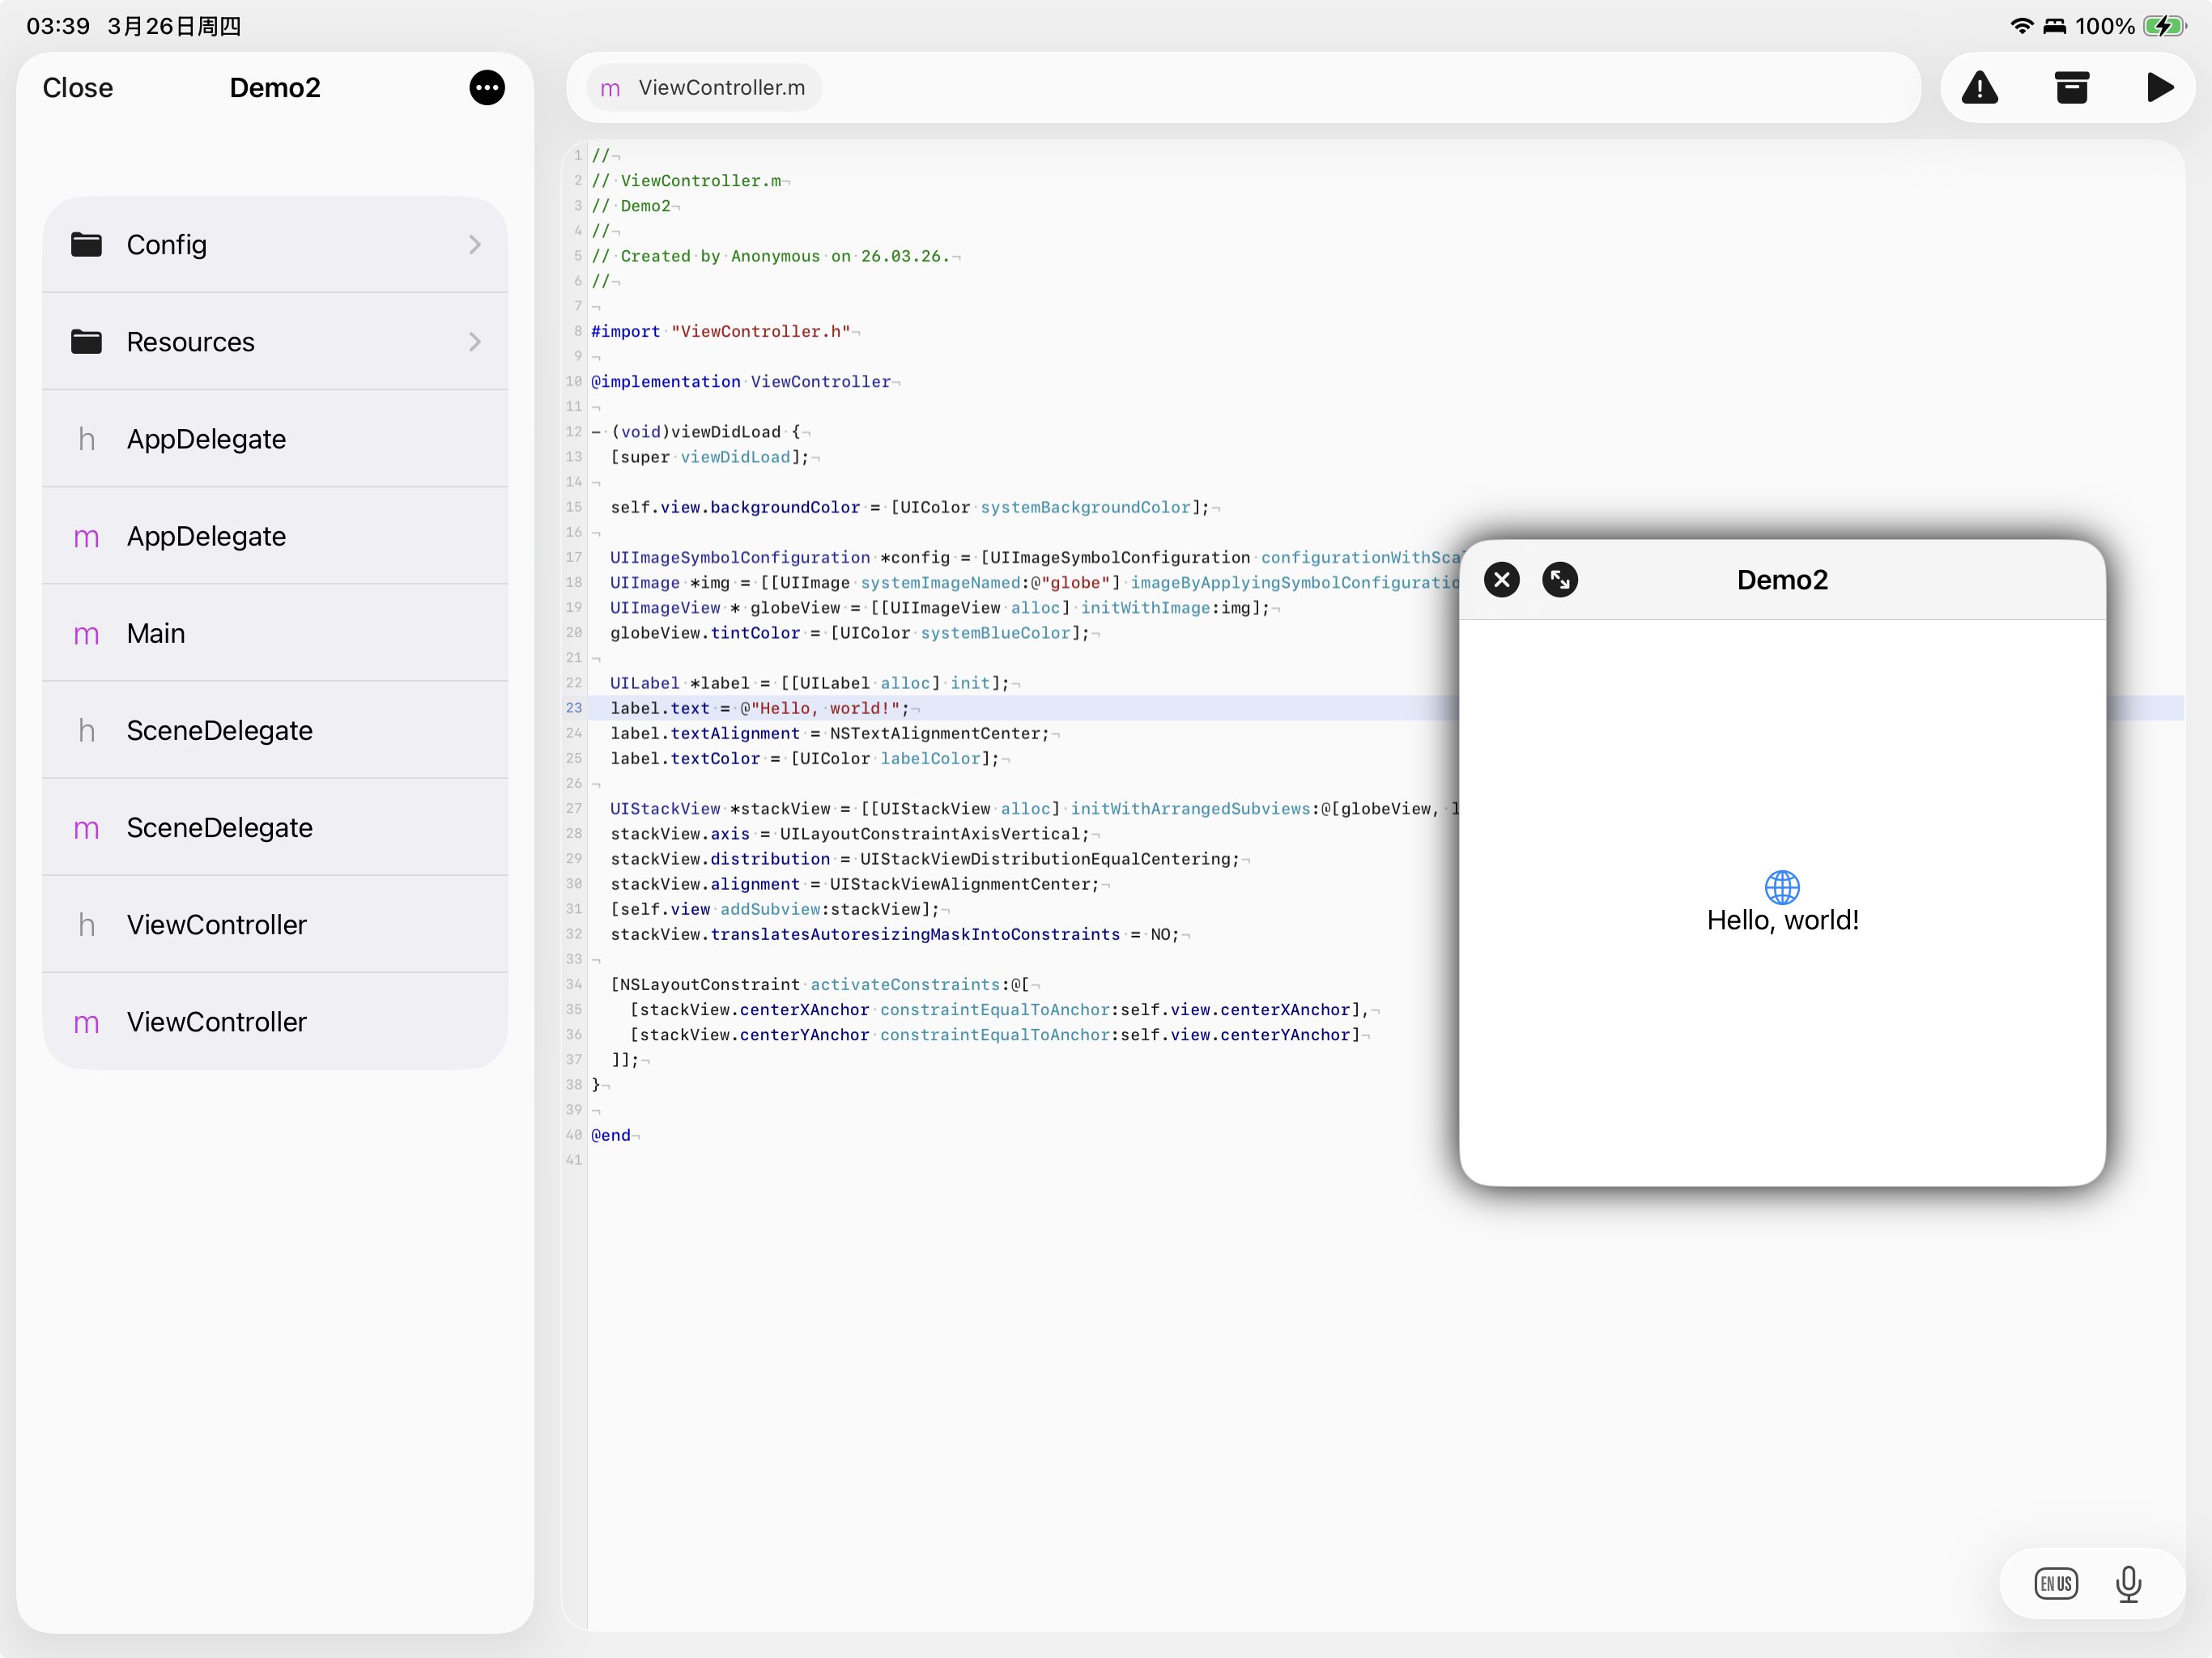Click the @implementation ViewController line
The height and width of the screenshot is (1658, 2212).
[x=741, y=381]
